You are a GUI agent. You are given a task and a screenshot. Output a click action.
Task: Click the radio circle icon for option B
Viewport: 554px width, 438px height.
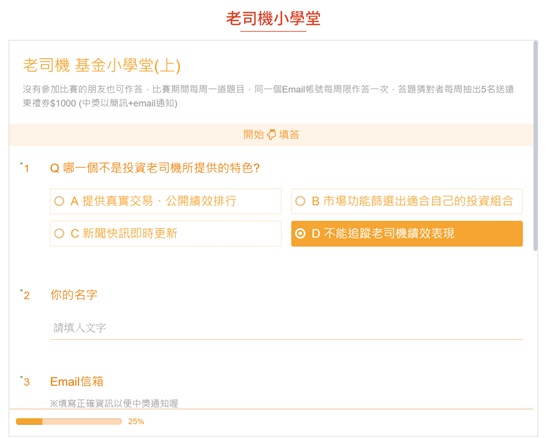pyautogui.click(x=300, y=201)
